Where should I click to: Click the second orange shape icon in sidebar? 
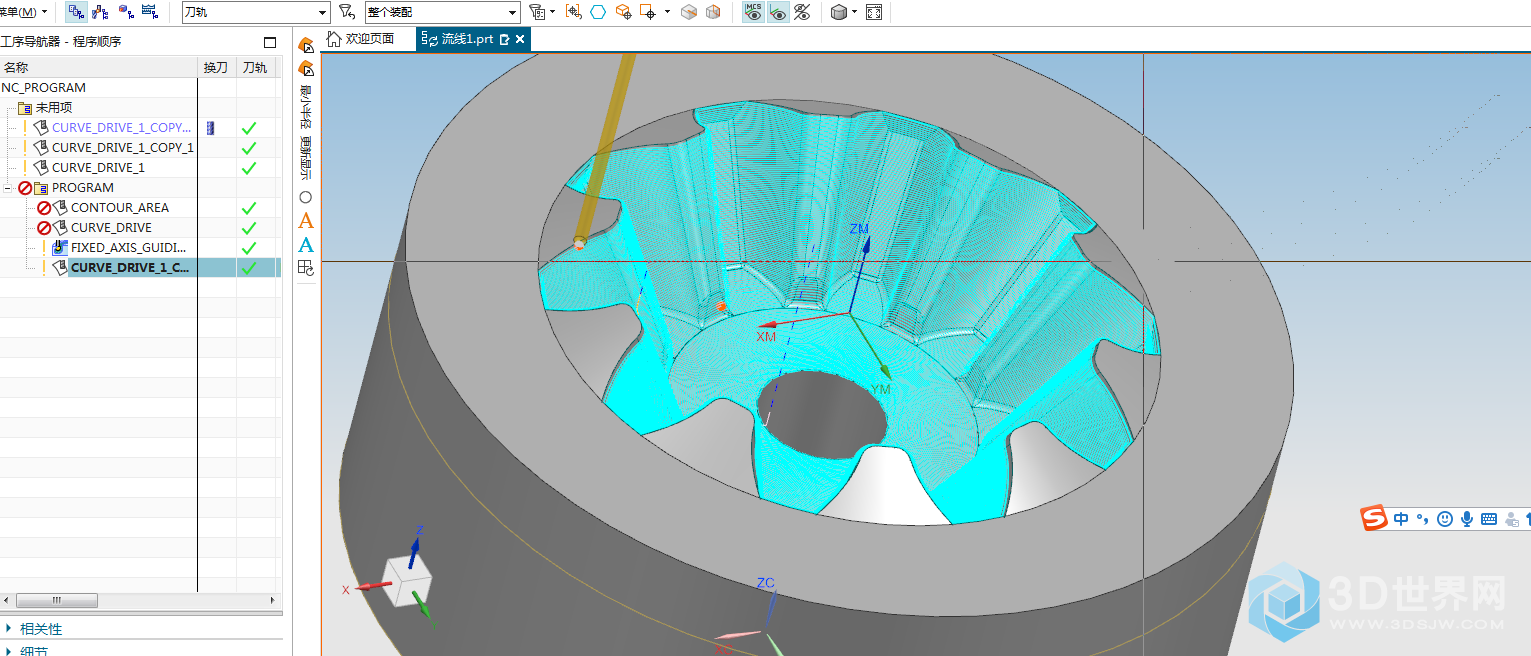306,68
